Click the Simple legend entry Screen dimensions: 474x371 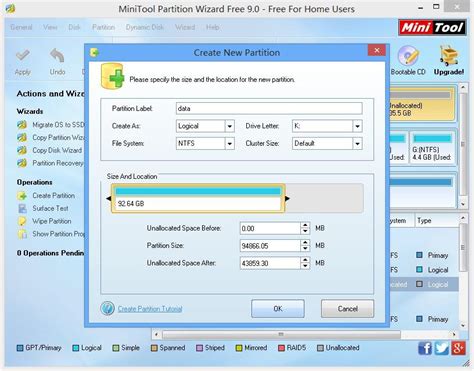pyautogui.click(x=126, y=348)
